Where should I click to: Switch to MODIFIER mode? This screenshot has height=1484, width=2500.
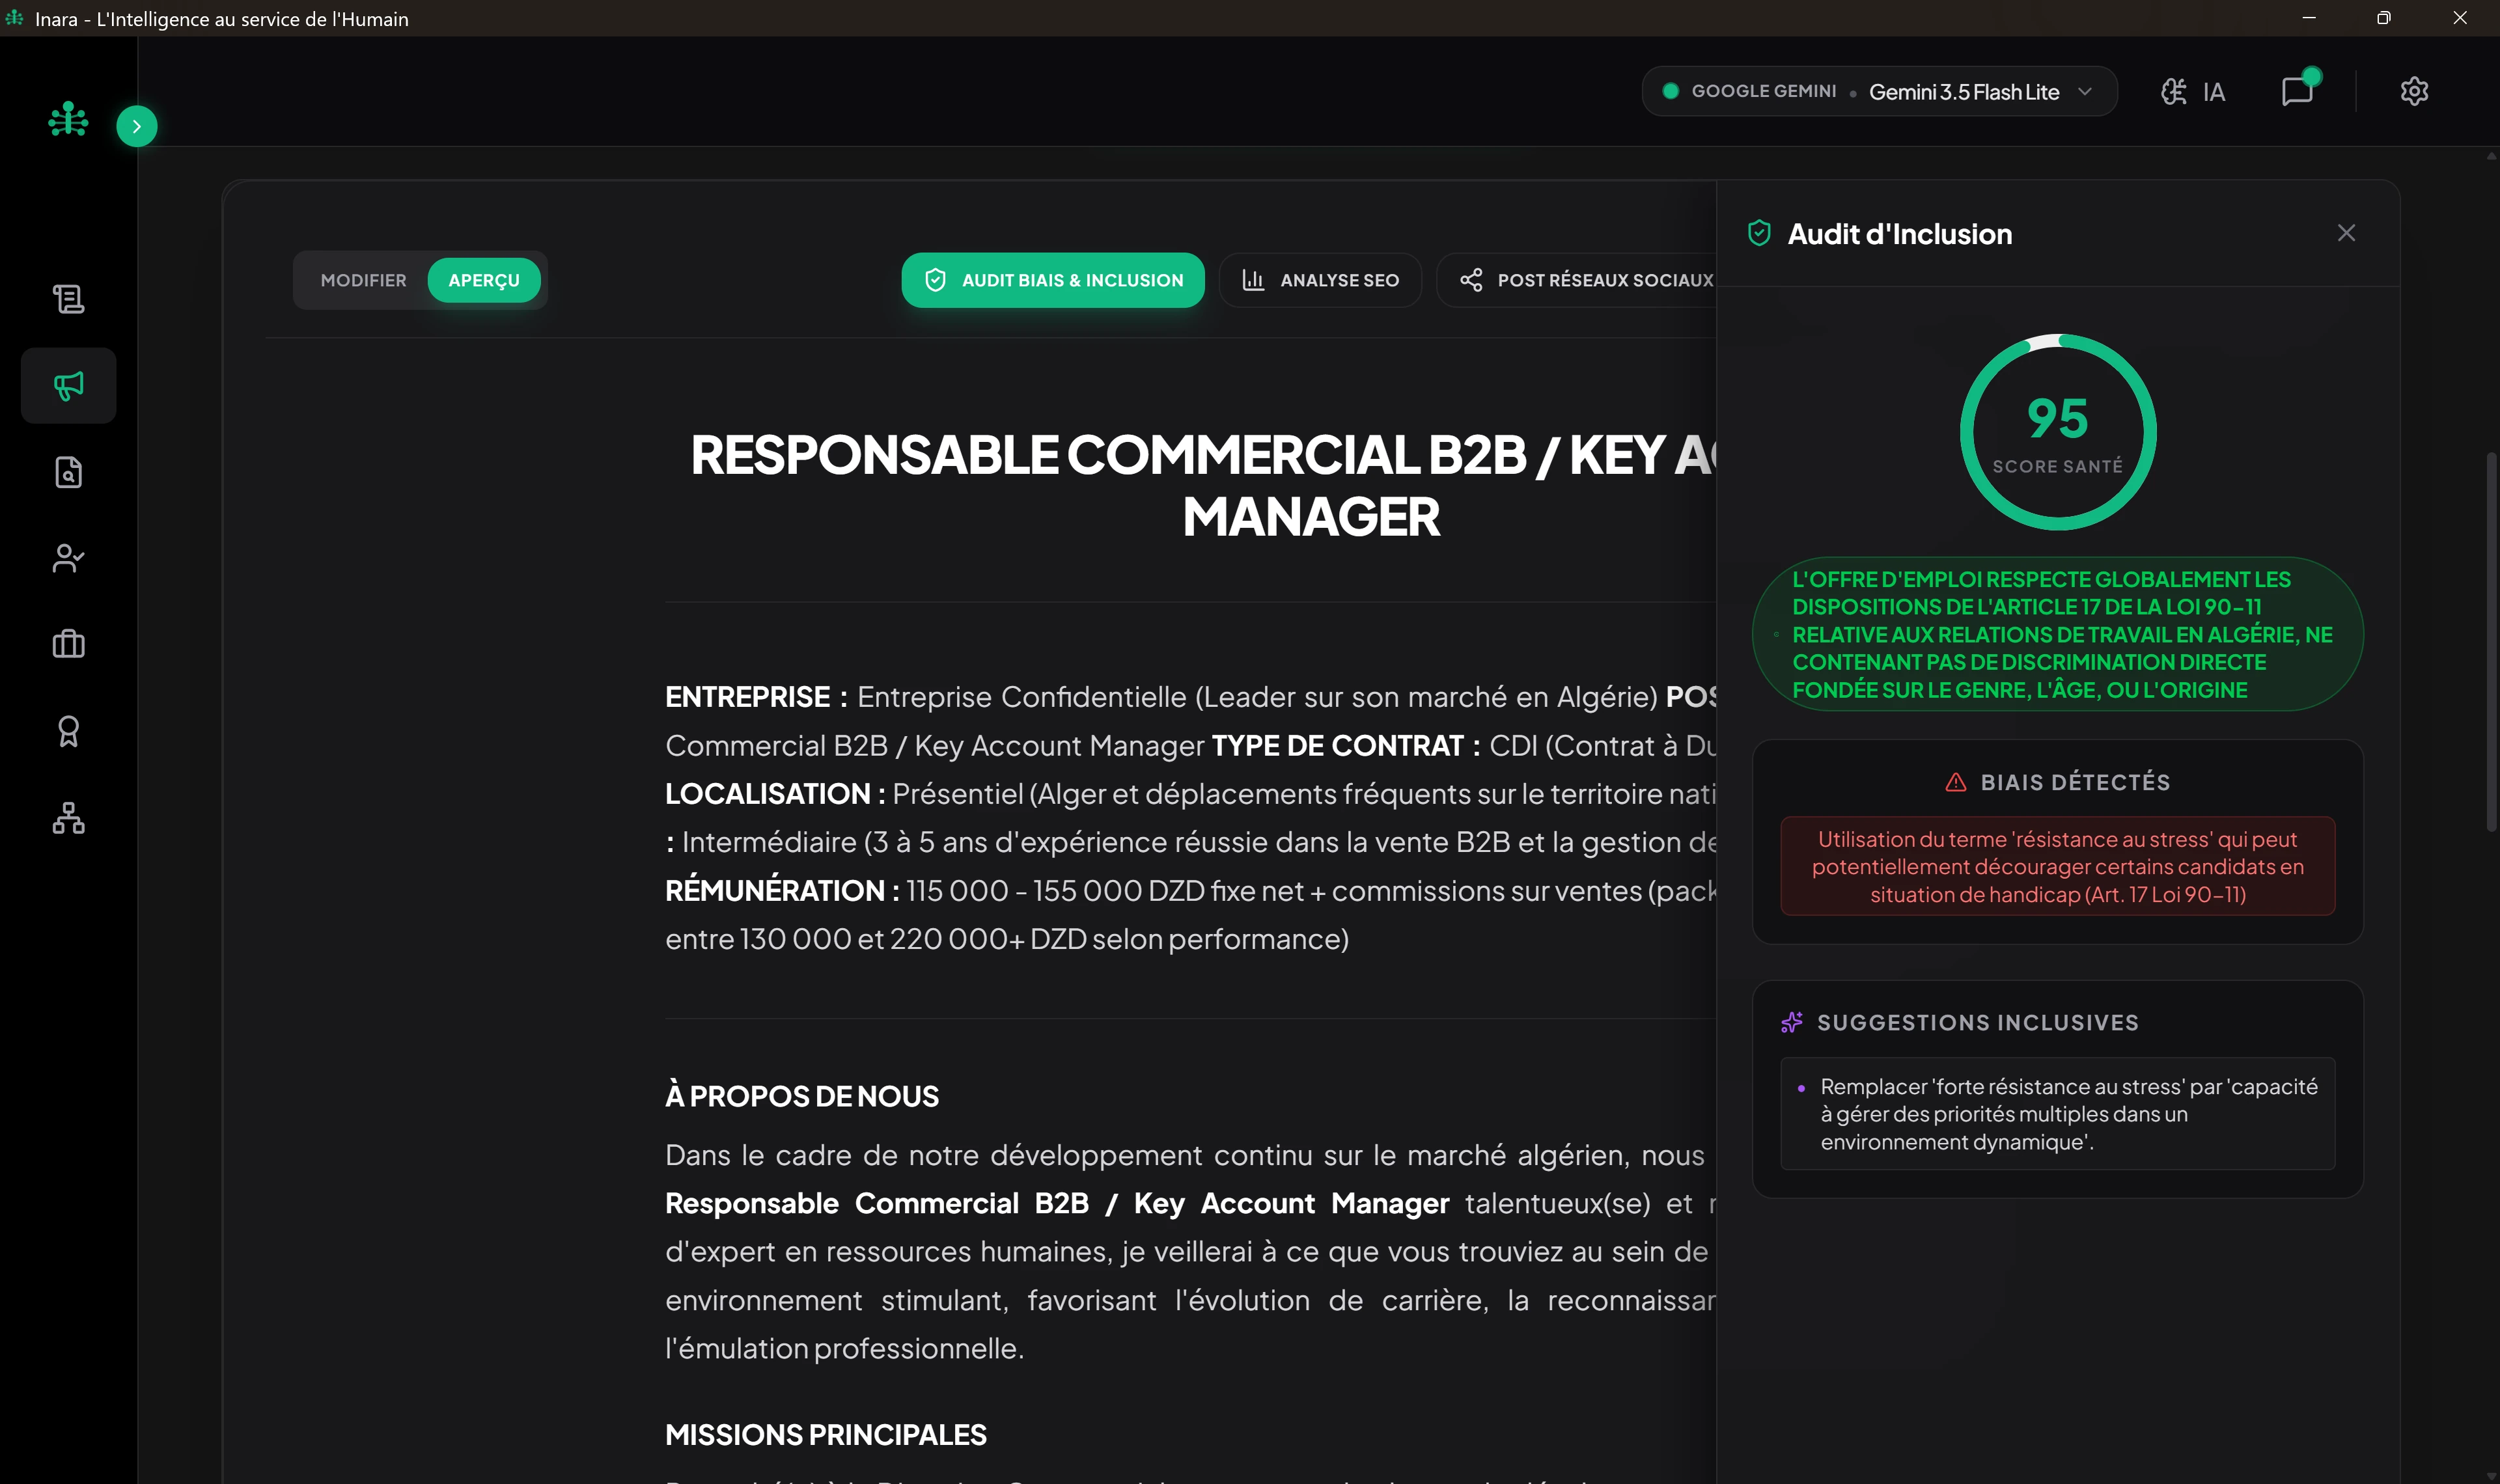tap(363, 280)
